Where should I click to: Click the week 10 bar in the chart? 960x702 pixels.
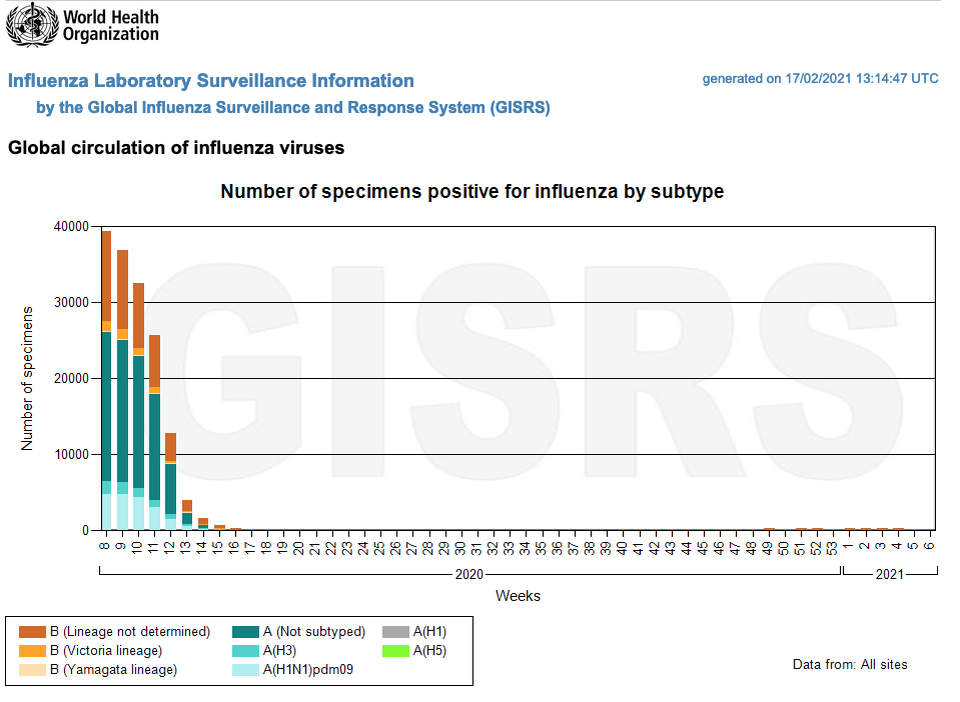[x=138, y=406]
